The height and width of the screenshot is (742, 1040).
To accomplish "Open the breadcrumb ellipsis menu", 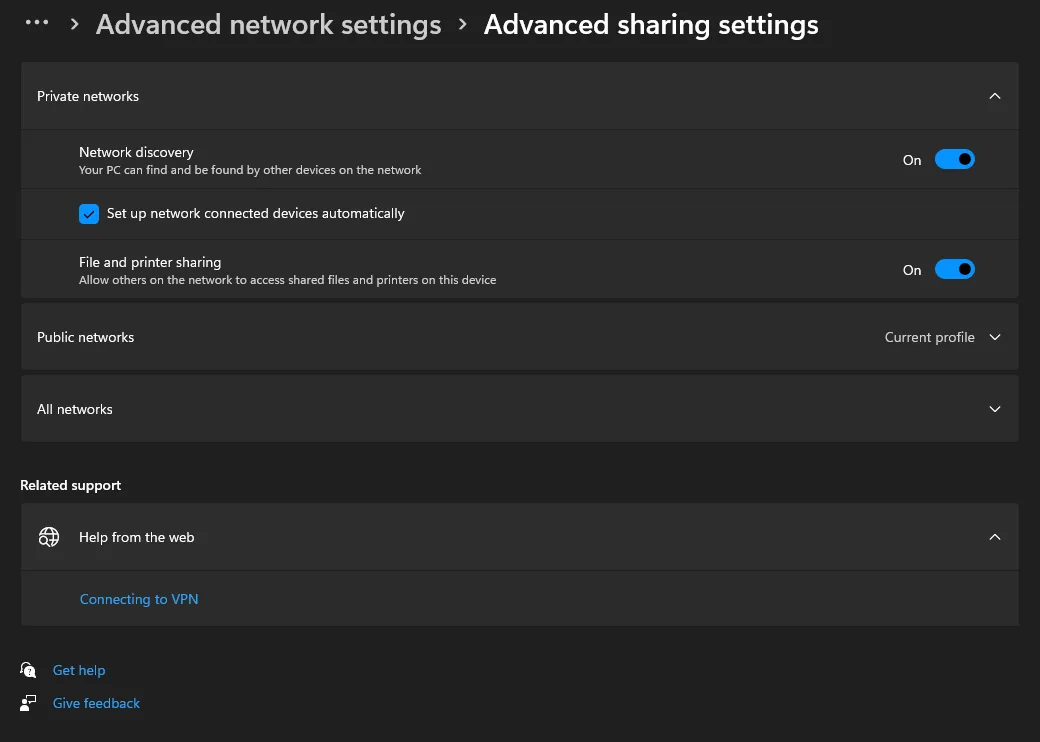I will [x=36, y=23].
